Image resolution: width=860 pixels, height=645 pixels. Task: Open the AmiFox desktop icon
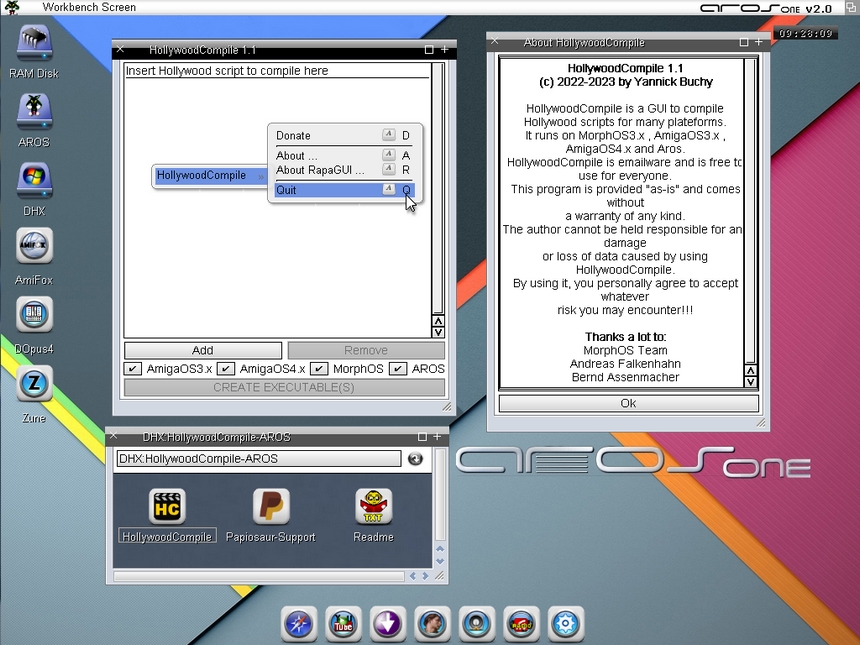[x=34, y=246]
